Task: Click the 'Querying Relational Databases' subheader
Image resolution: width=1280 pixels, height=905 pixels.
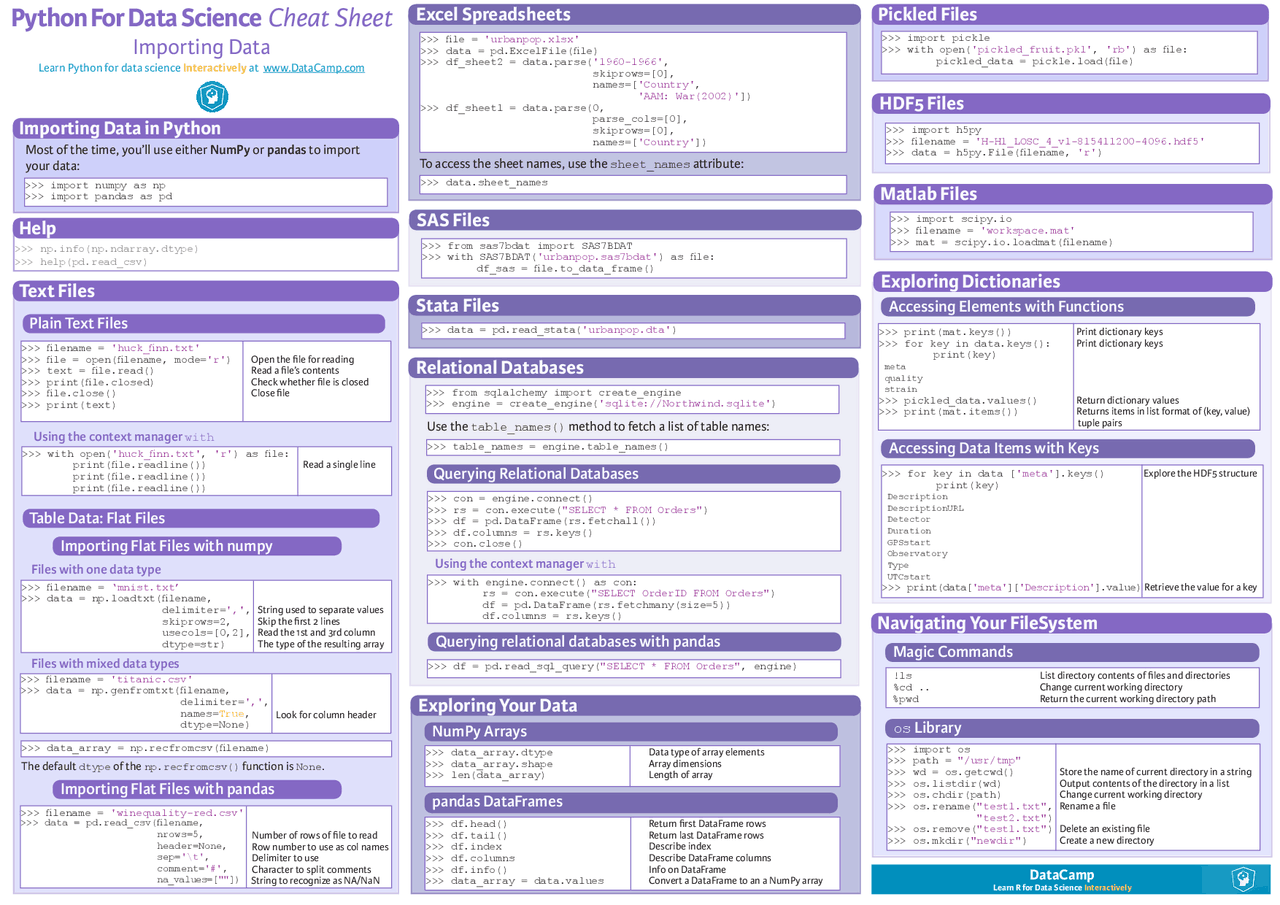Action: tap(634, 474)
